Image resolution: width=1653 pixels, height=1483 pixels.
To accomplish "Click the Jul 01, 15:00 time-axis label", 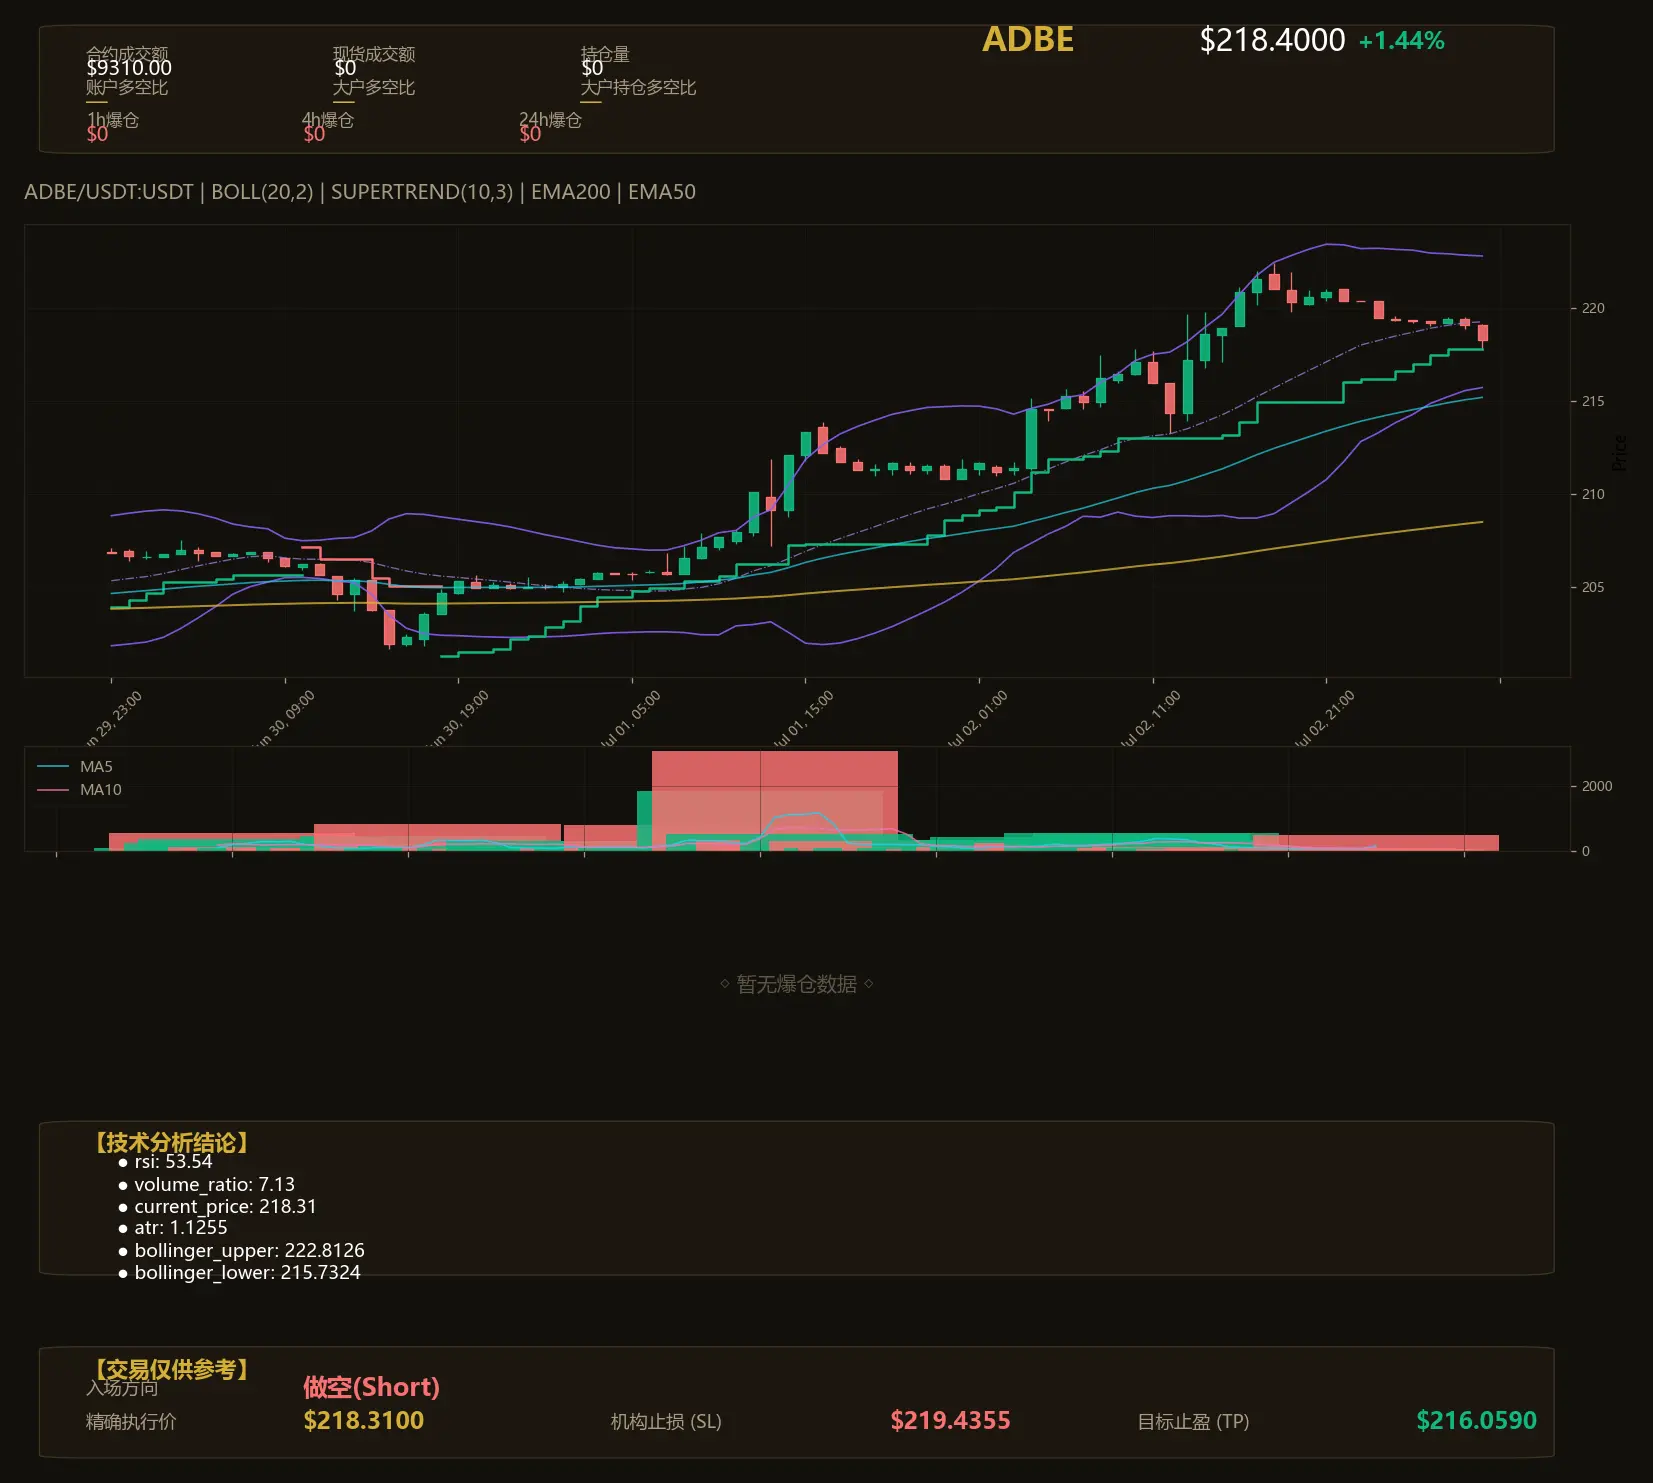I will pyautogui.click(x=802, y=720).
